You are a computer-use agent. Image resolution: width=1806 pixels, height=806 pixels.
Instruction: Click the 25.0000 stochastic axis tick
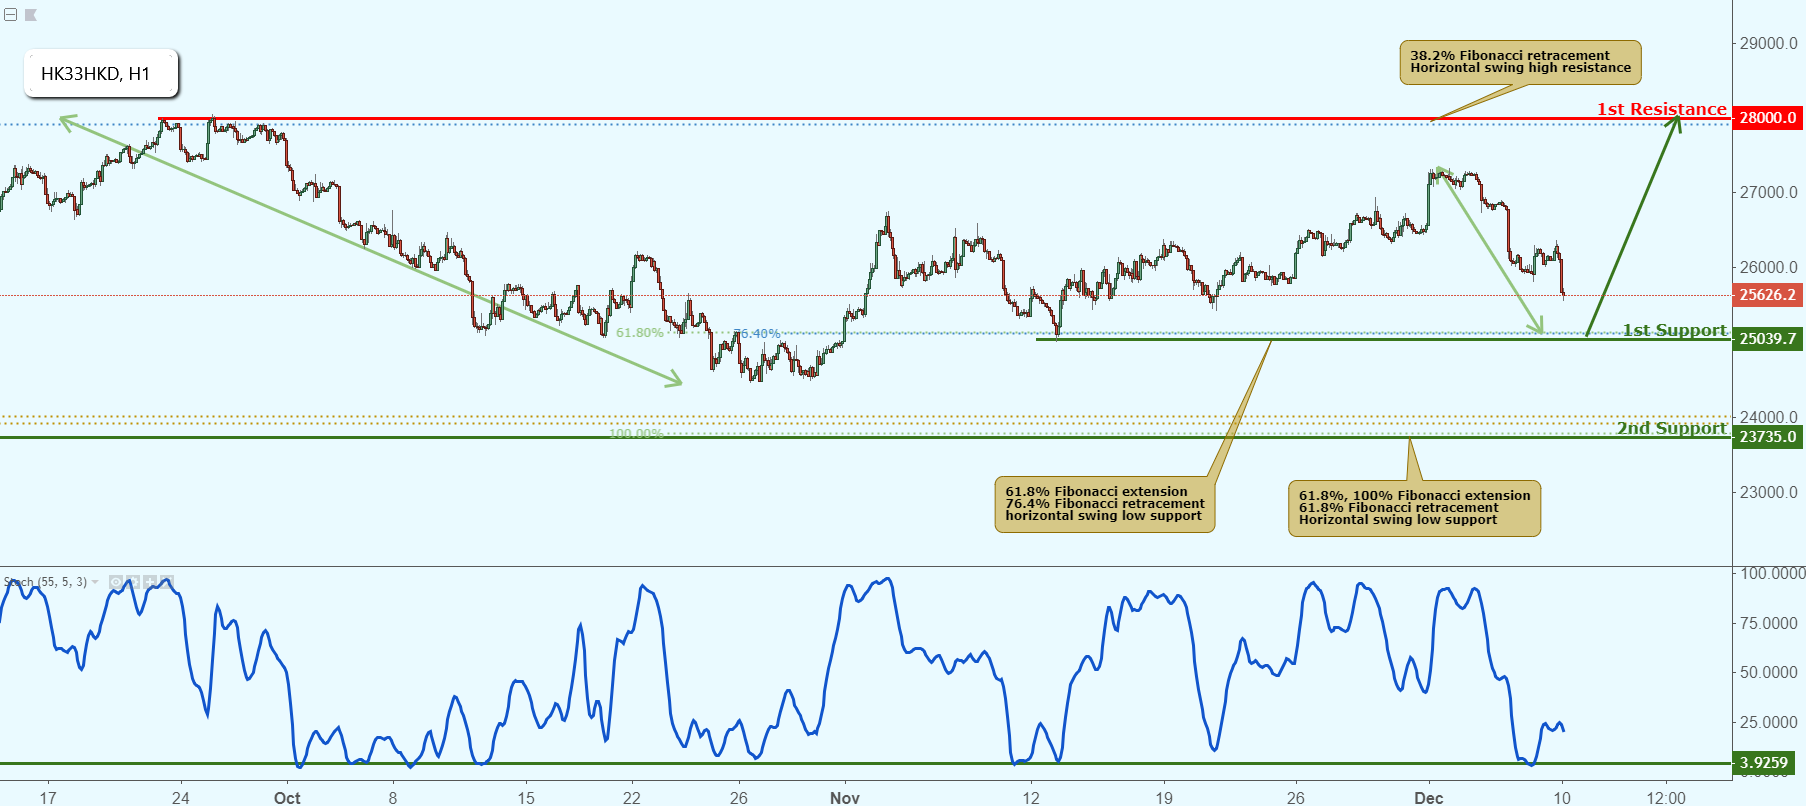point(1769,722)
